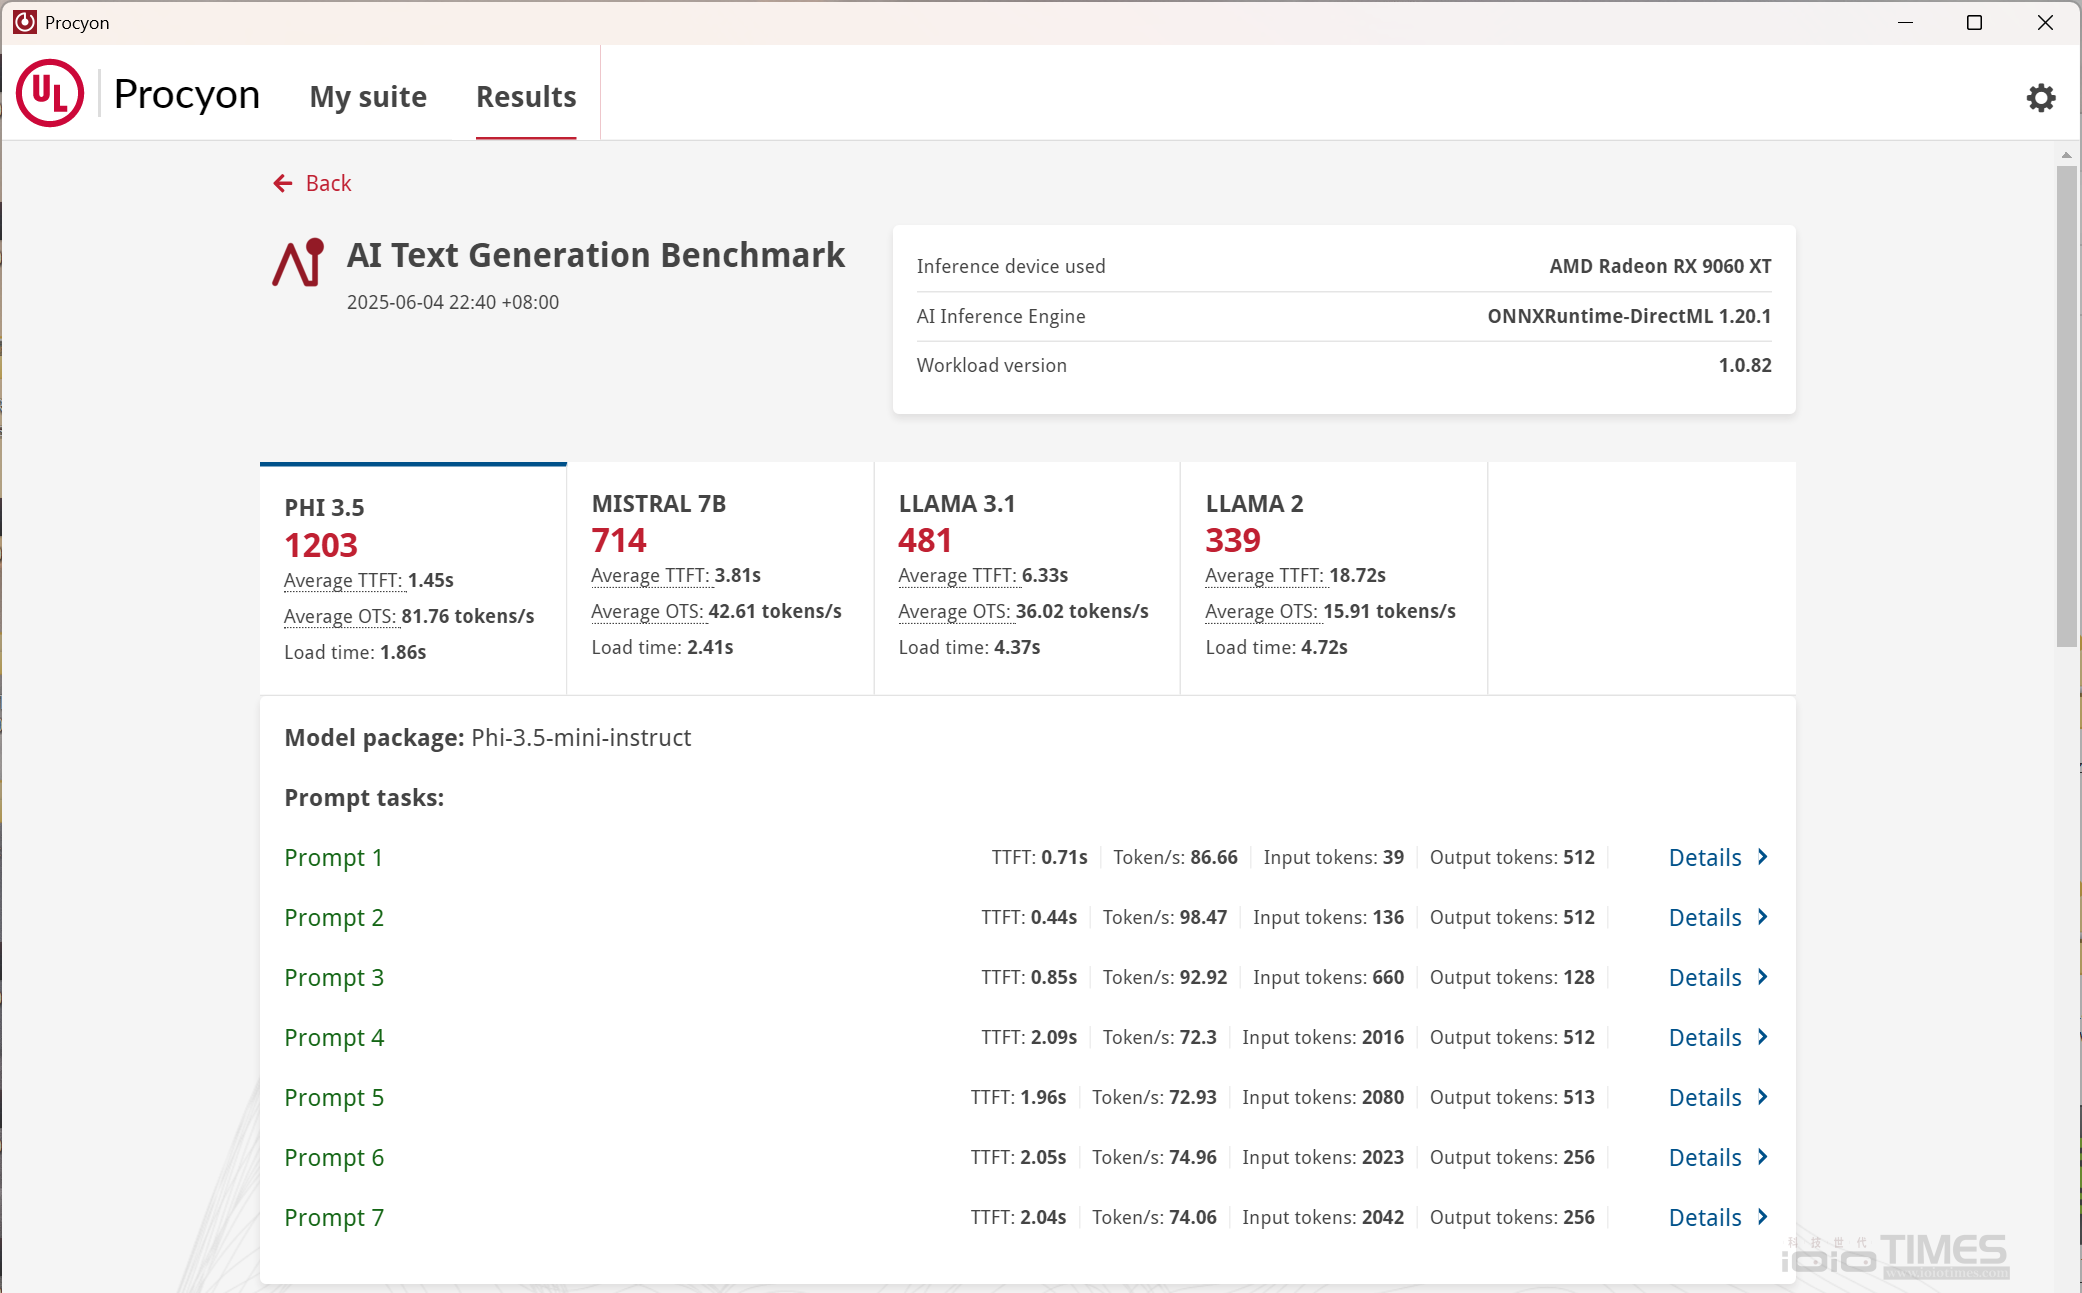The width and height of the screenshot is (2082, 1293).
Task: Switch to the My suite tab
Action: (x=368, y=97)
